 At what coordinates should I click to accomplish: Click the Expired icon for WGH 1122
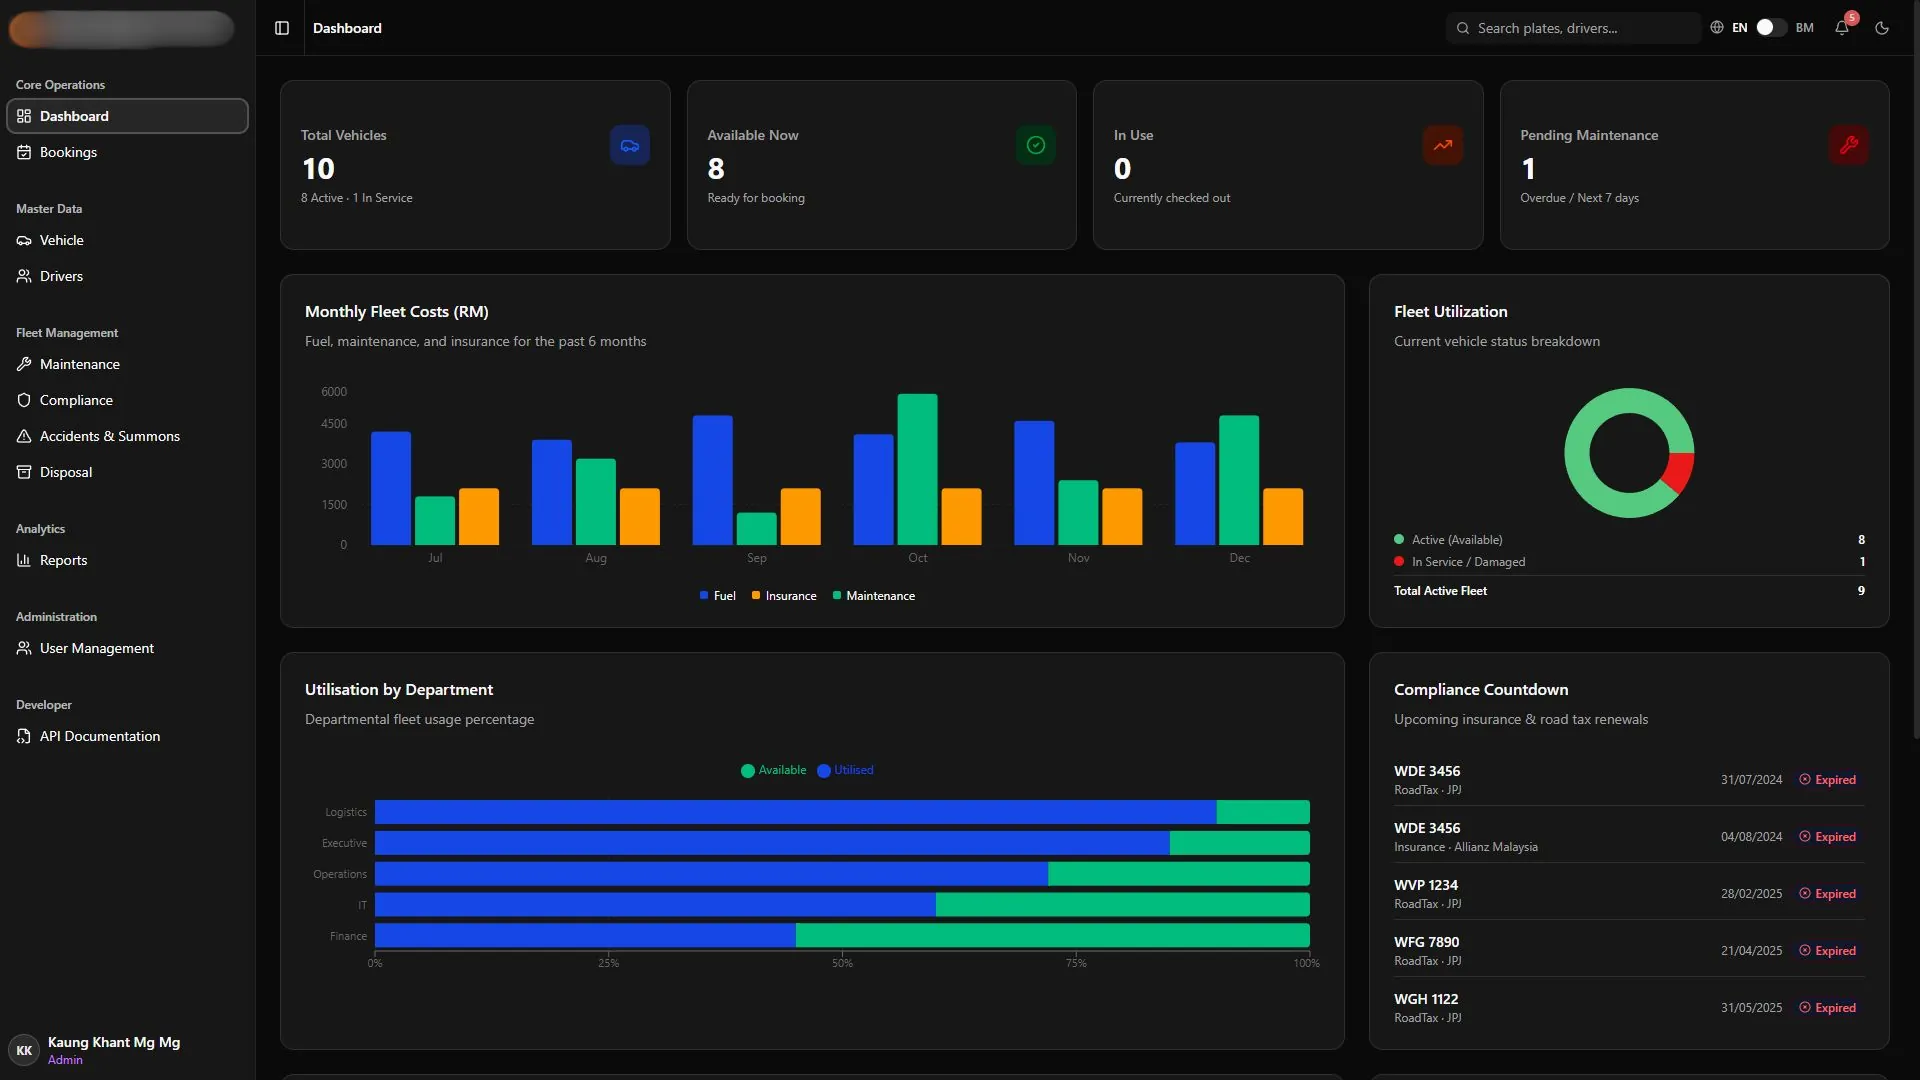[x=1805, y=1007]
